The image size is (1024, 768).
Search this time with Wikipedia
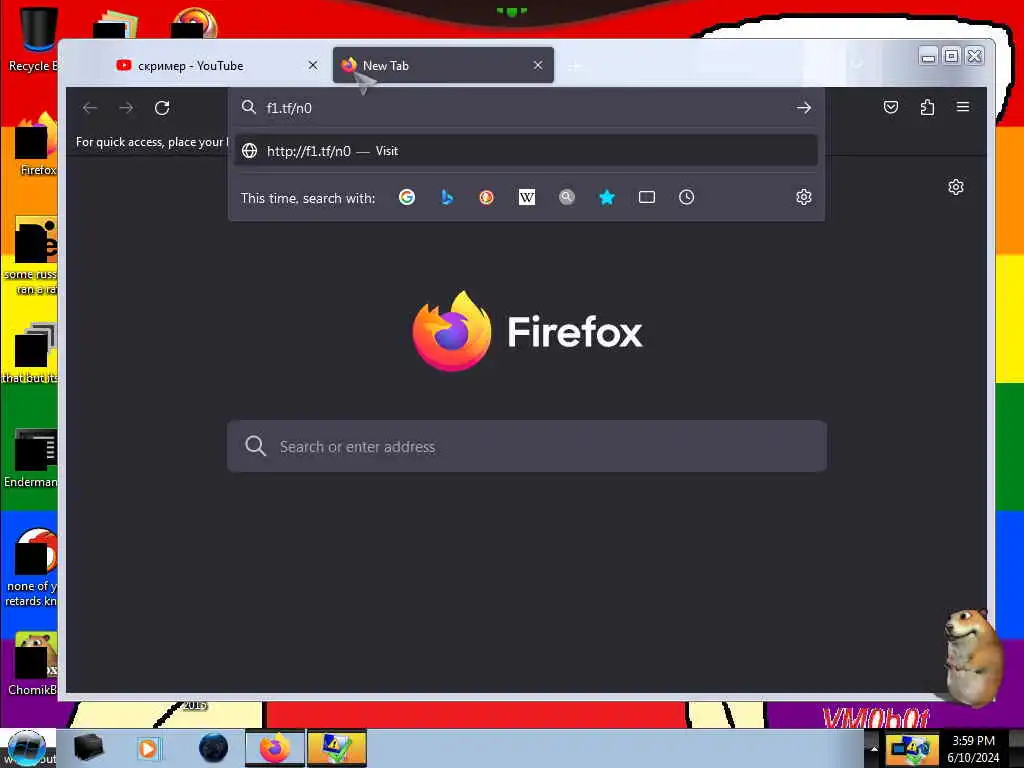(x=526, y=197)
